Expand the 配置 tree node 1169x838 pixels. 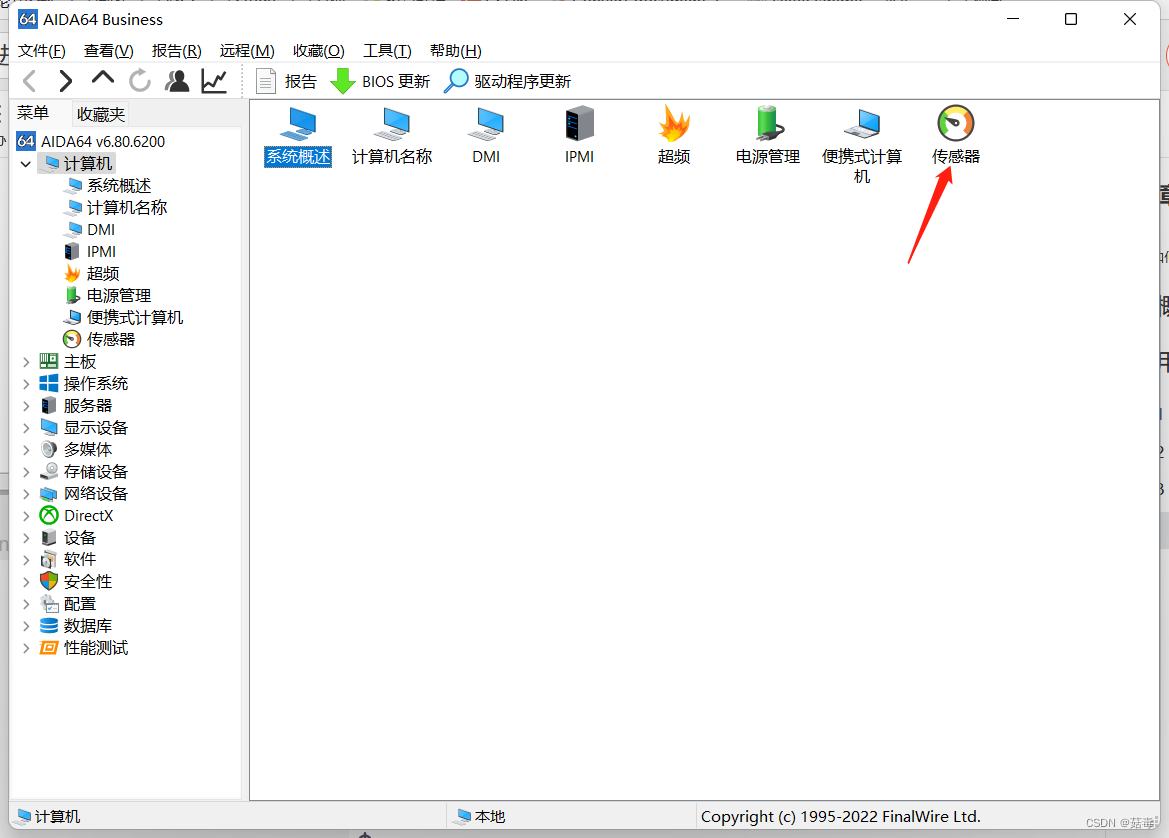coord(26,604)
